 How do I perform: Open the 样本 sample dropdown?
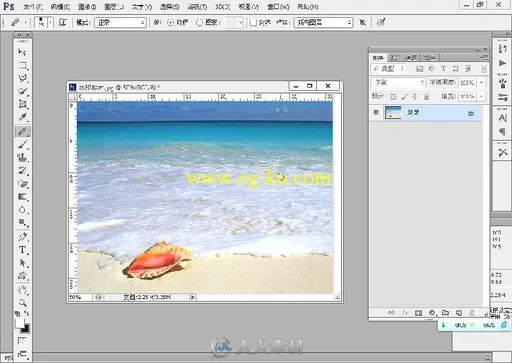click(x=323, y=23)
